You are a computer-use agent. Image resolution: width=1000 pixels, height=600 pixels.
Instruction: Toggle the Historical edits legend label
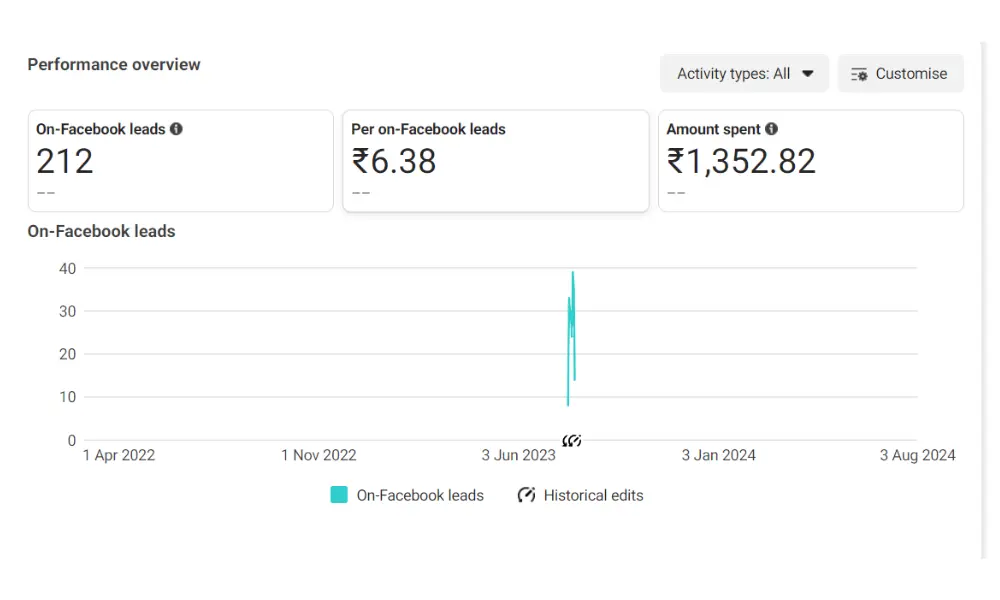(593, 495)
